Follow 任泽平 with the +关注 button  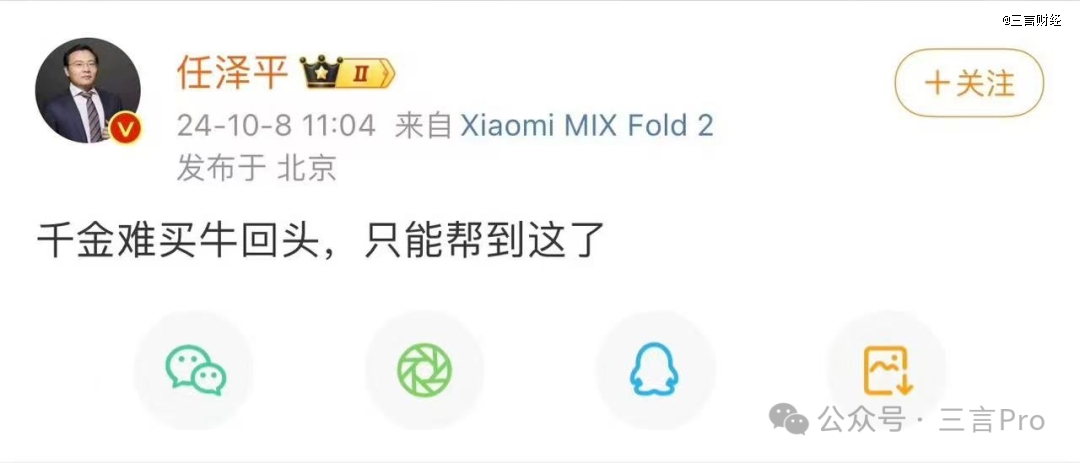point(969,83)
